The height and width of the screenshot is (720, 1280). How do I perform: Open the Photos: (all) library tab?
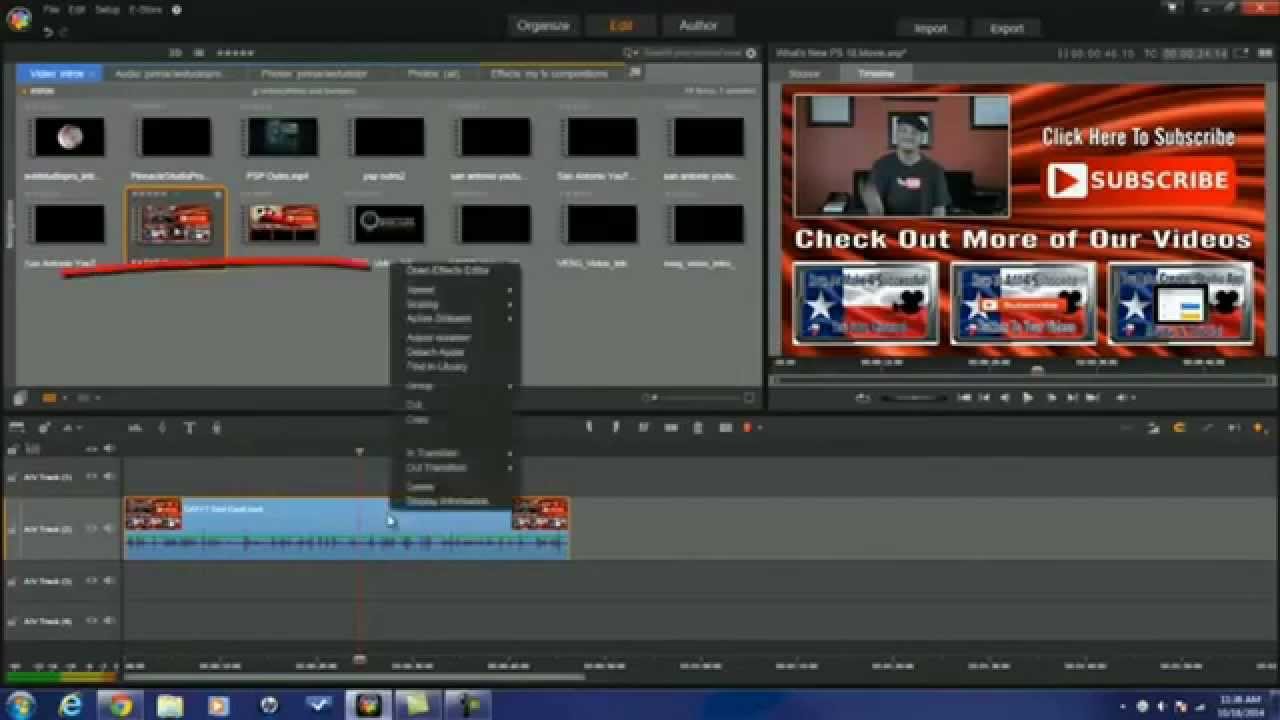(433, 74)
